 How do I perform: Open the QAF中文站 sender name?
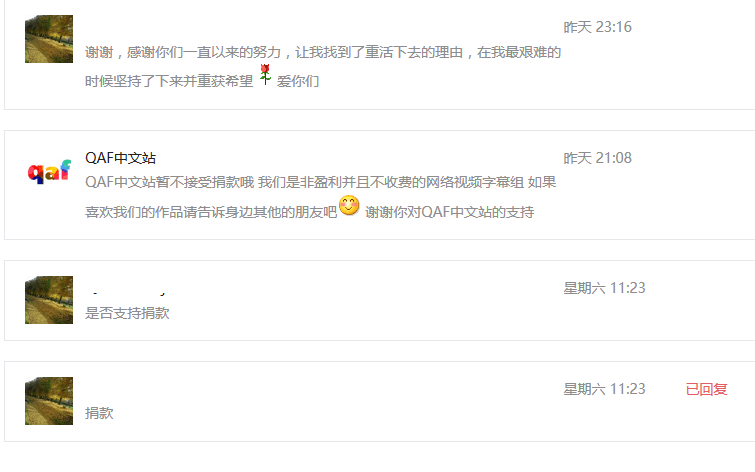tap(120, 158)
